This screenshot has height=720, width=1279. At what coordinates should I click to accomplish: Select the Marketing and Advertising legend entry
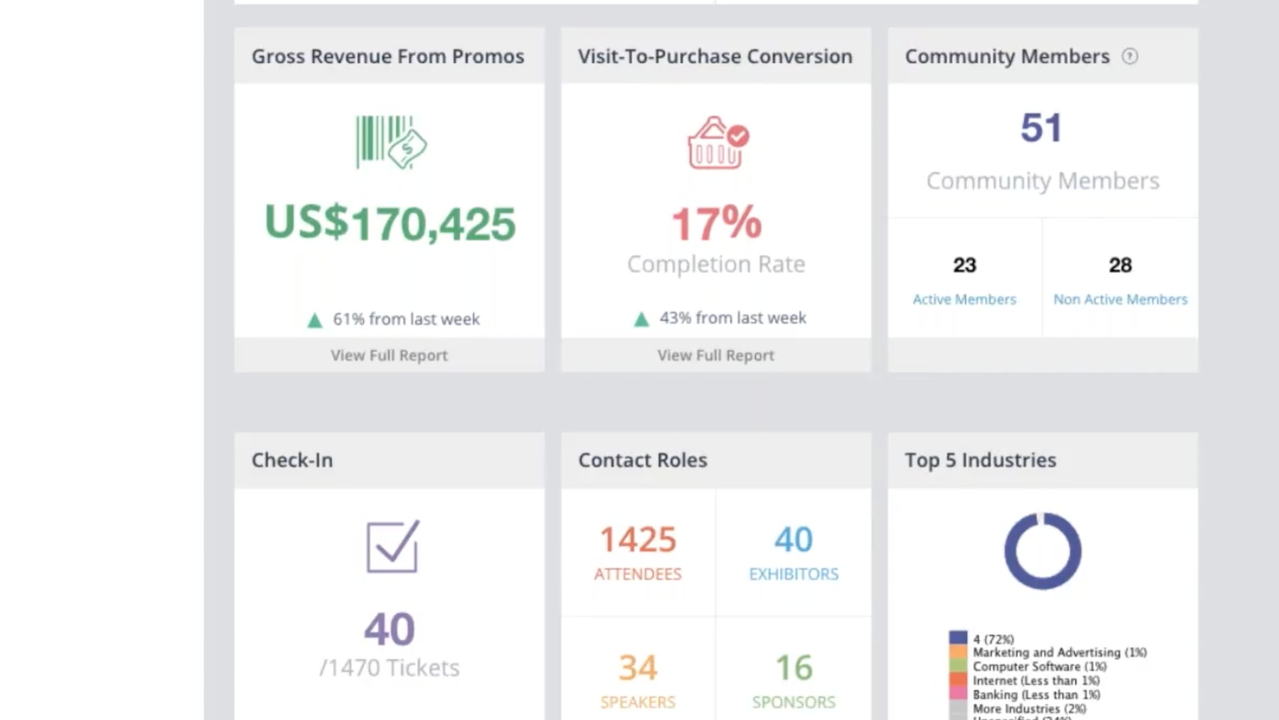[x=1059, y=652]
